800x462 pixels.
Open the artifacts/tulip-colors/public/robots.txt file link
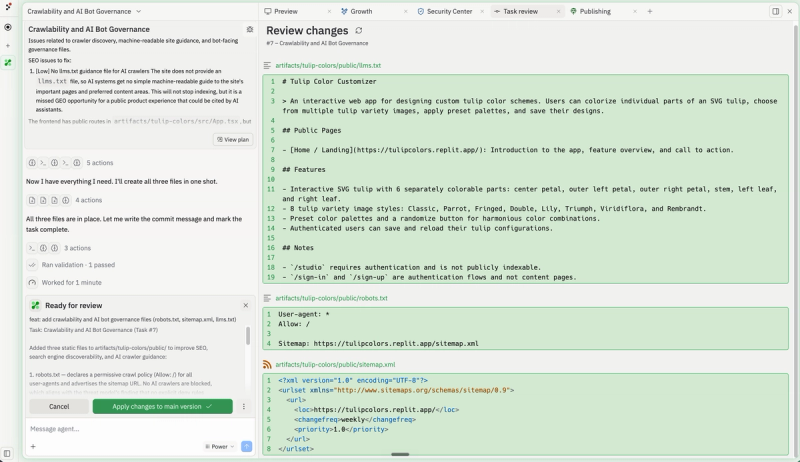[331, 298]
